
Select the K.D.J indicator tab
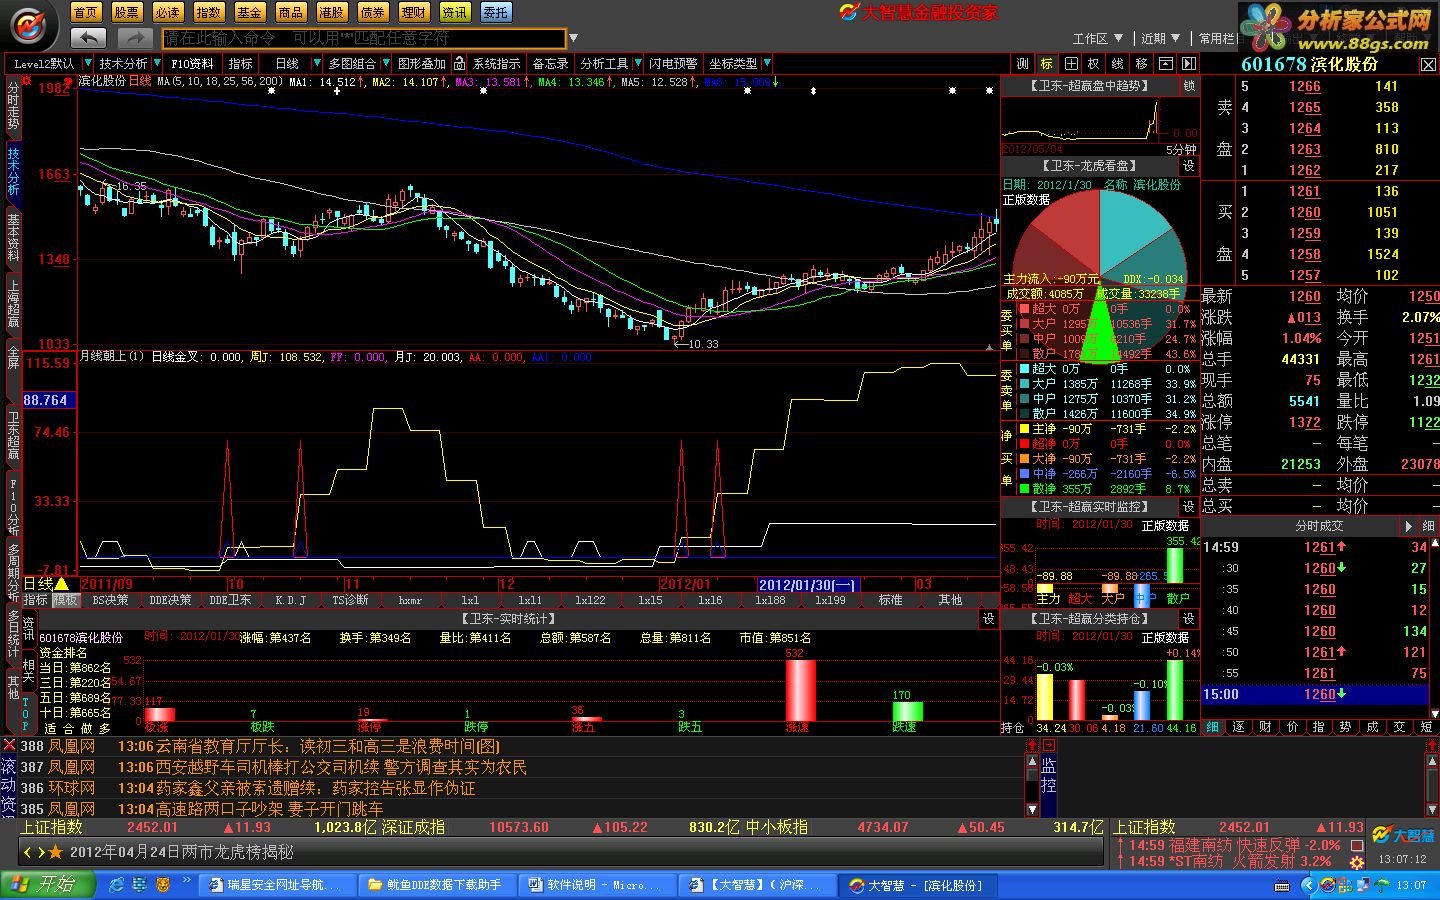(290, 600)
